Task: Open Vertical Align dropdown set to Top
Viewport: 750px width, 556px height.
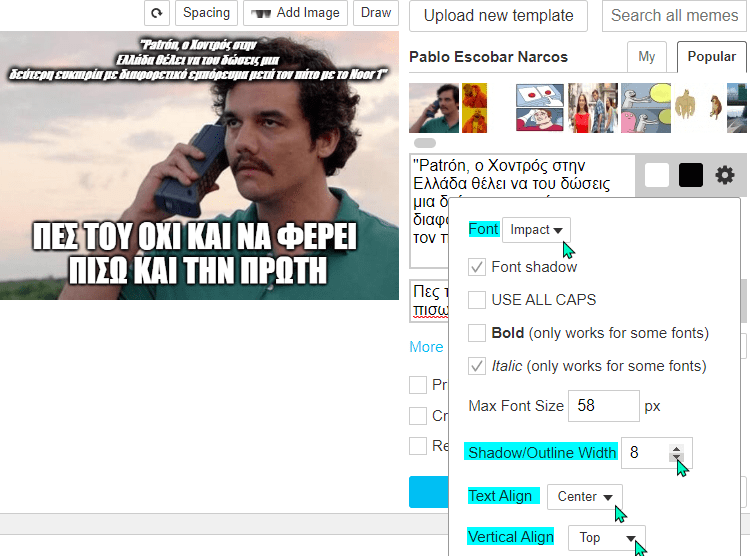Action: click(607, 538)
